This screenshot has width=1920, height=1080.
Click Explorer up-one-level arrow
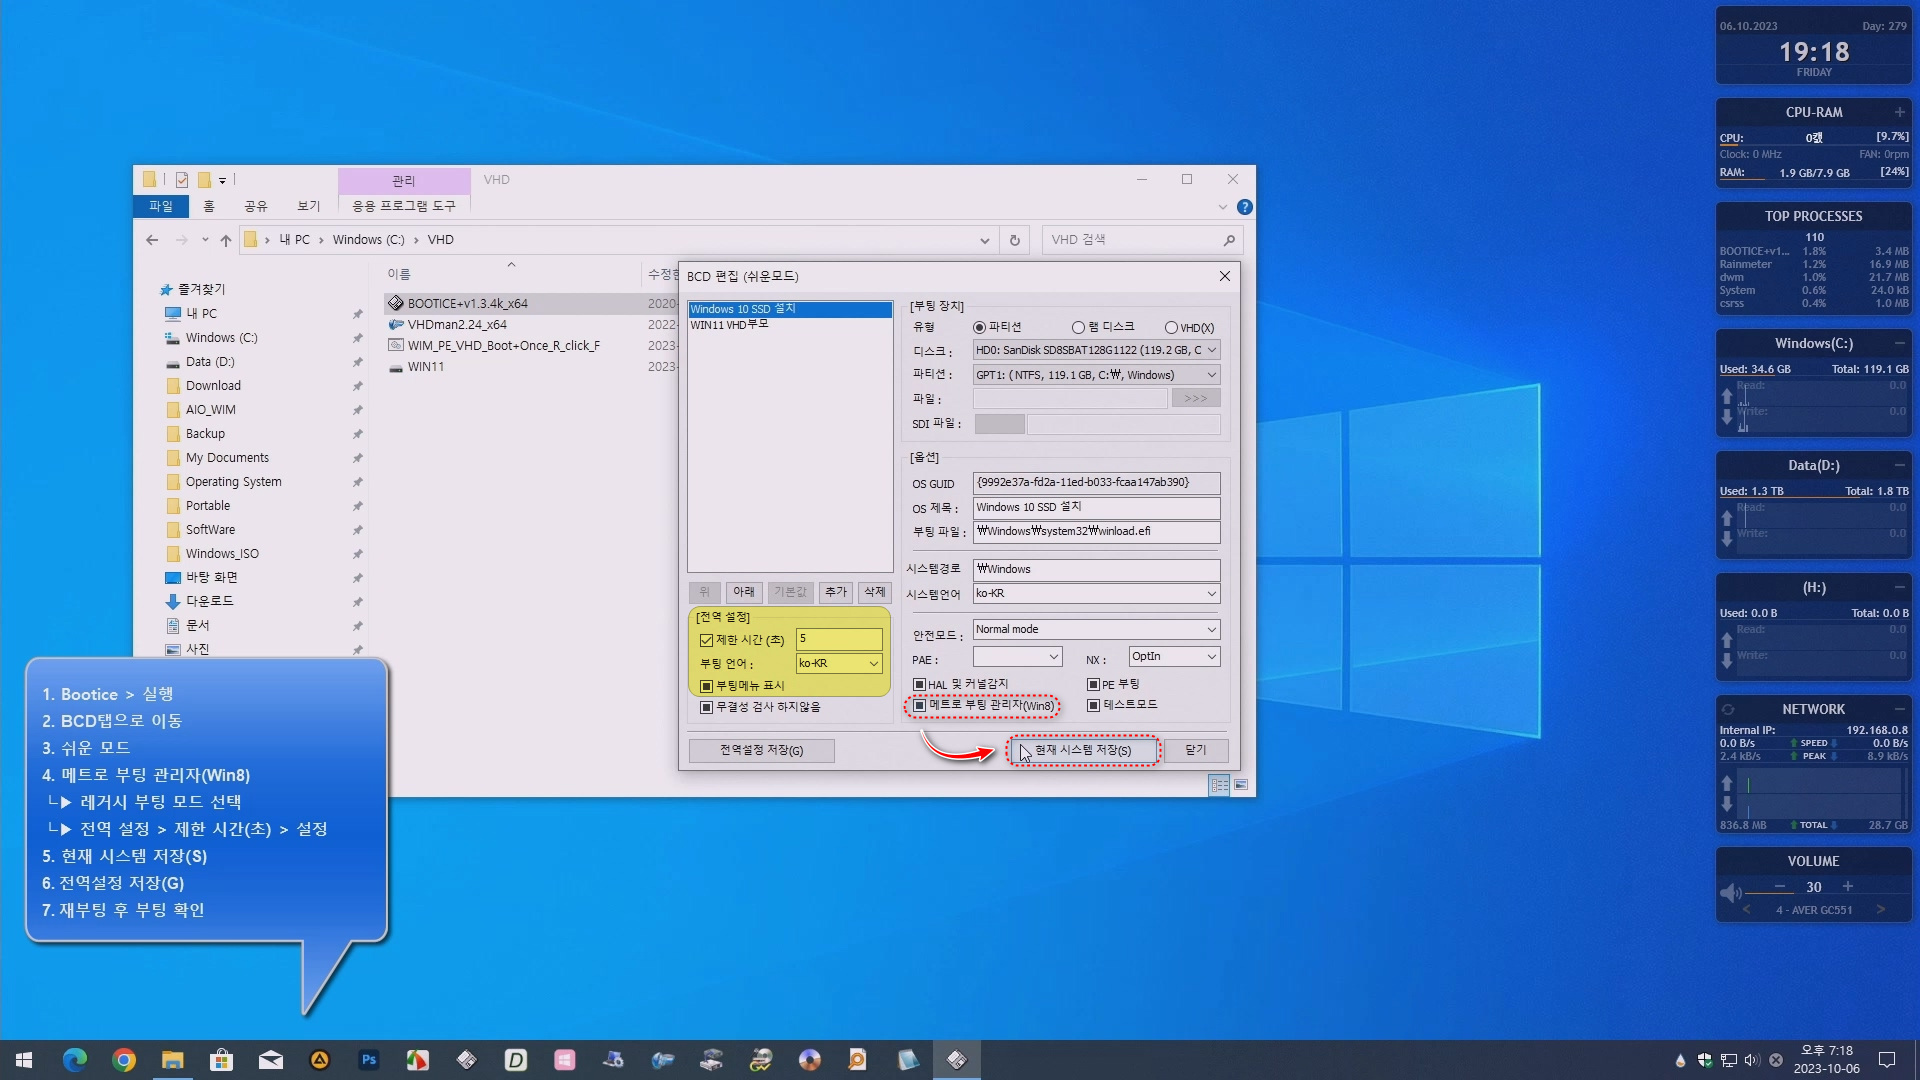click(x=226, y=240)
